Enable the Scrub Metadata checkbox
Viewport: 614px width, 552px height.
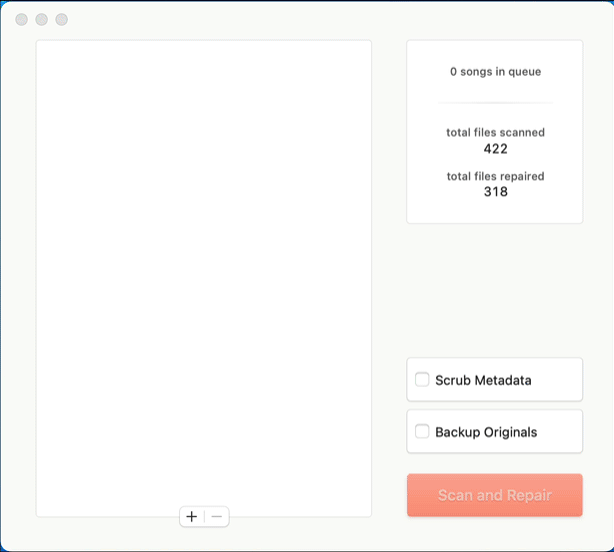pos(422,380)
